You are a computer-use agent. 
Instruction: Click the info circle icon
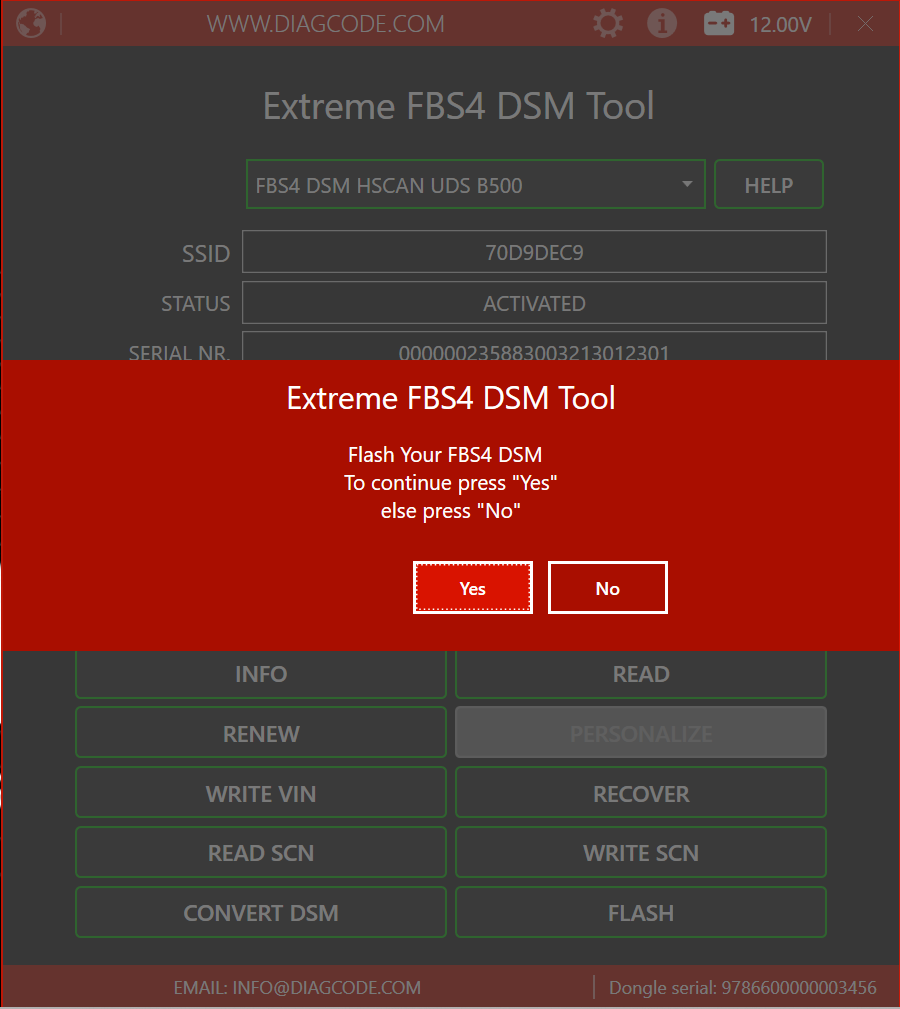pyautogui.click(x=662, y=23)
